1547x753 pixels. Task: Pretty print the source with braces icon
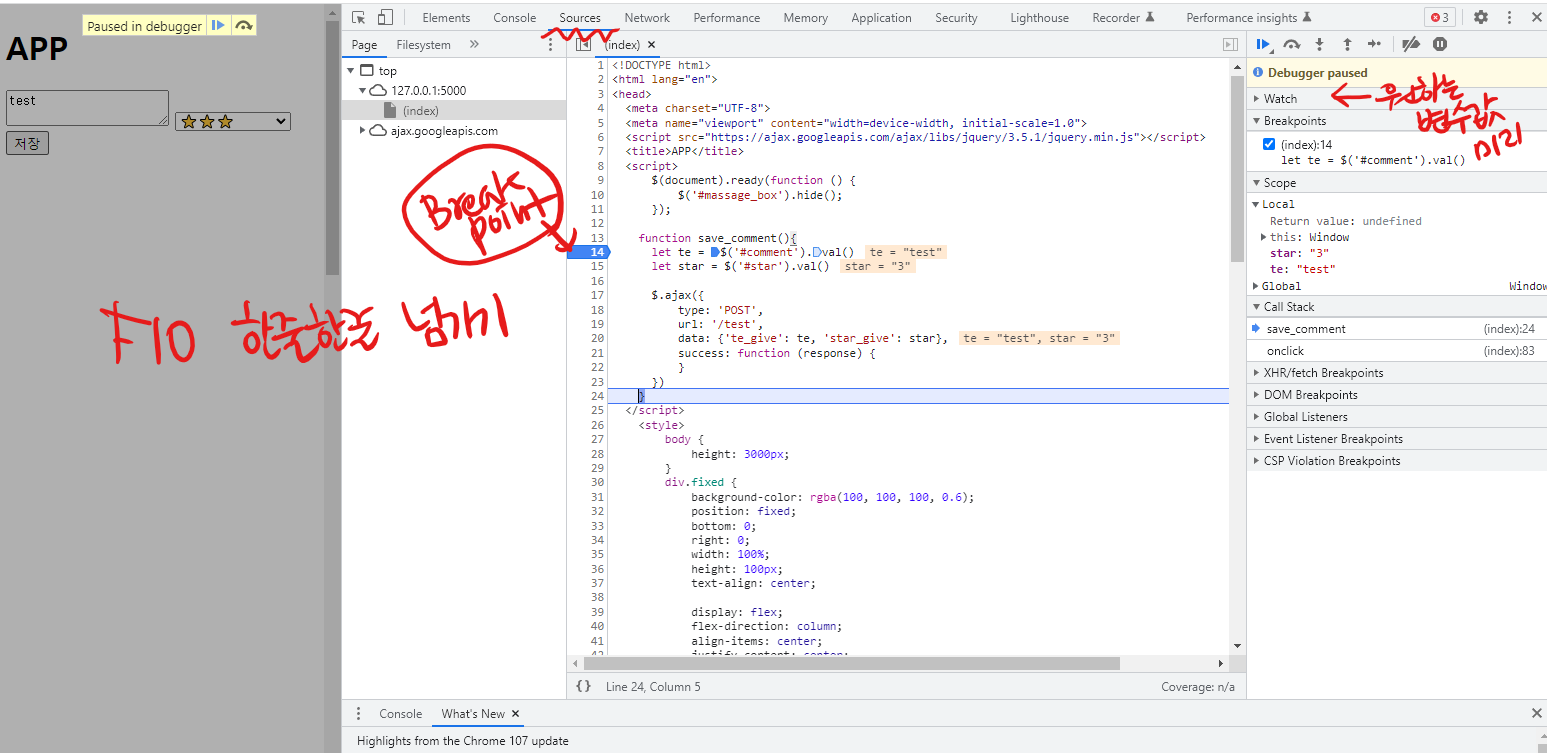584,686
